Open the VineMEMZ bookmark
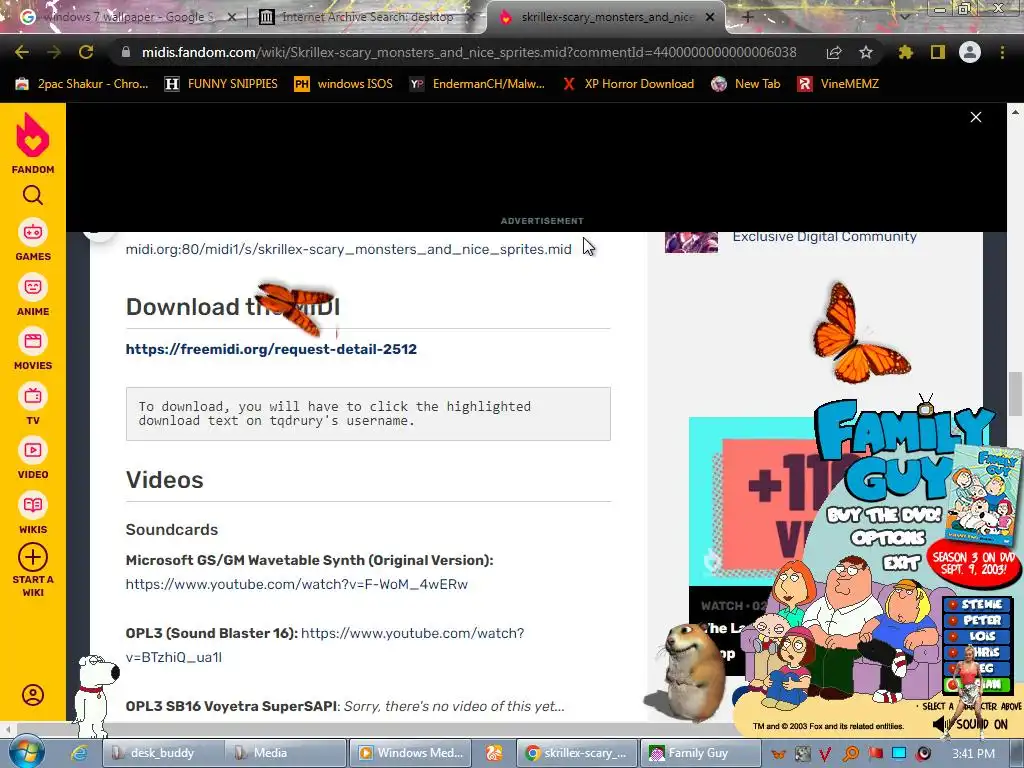The image size is (1024, 768). point(839,84)
